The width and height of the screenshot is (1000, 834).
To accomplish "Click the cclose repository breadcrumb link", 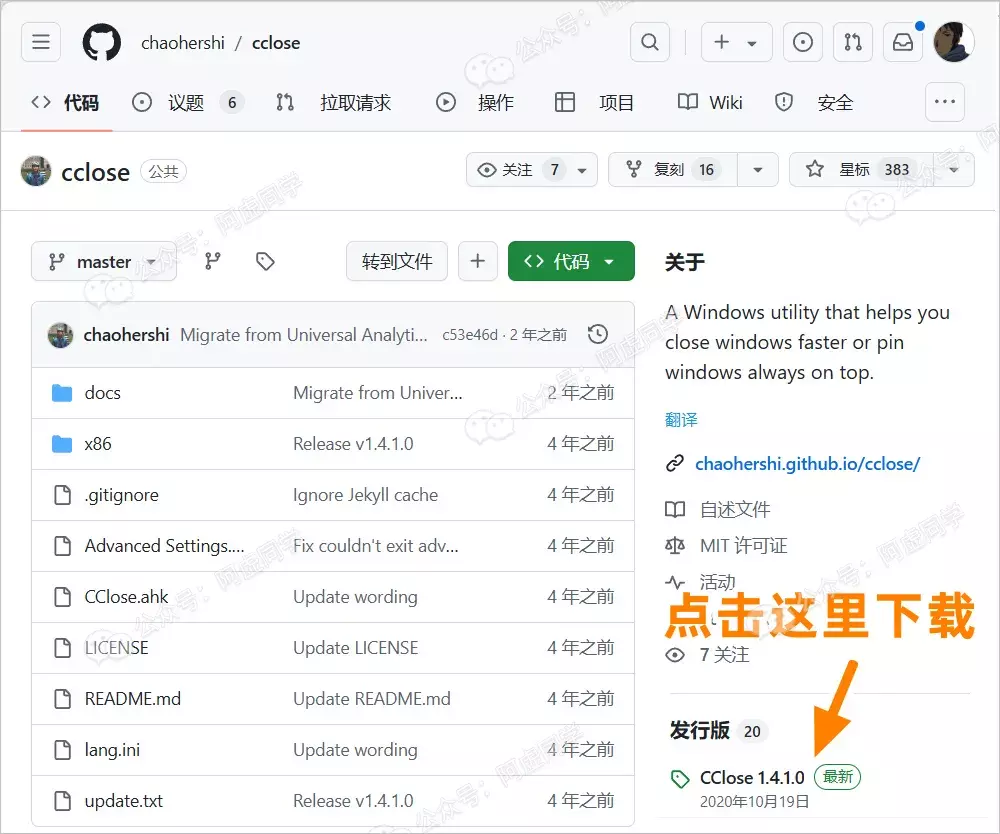I will [276, 43].
